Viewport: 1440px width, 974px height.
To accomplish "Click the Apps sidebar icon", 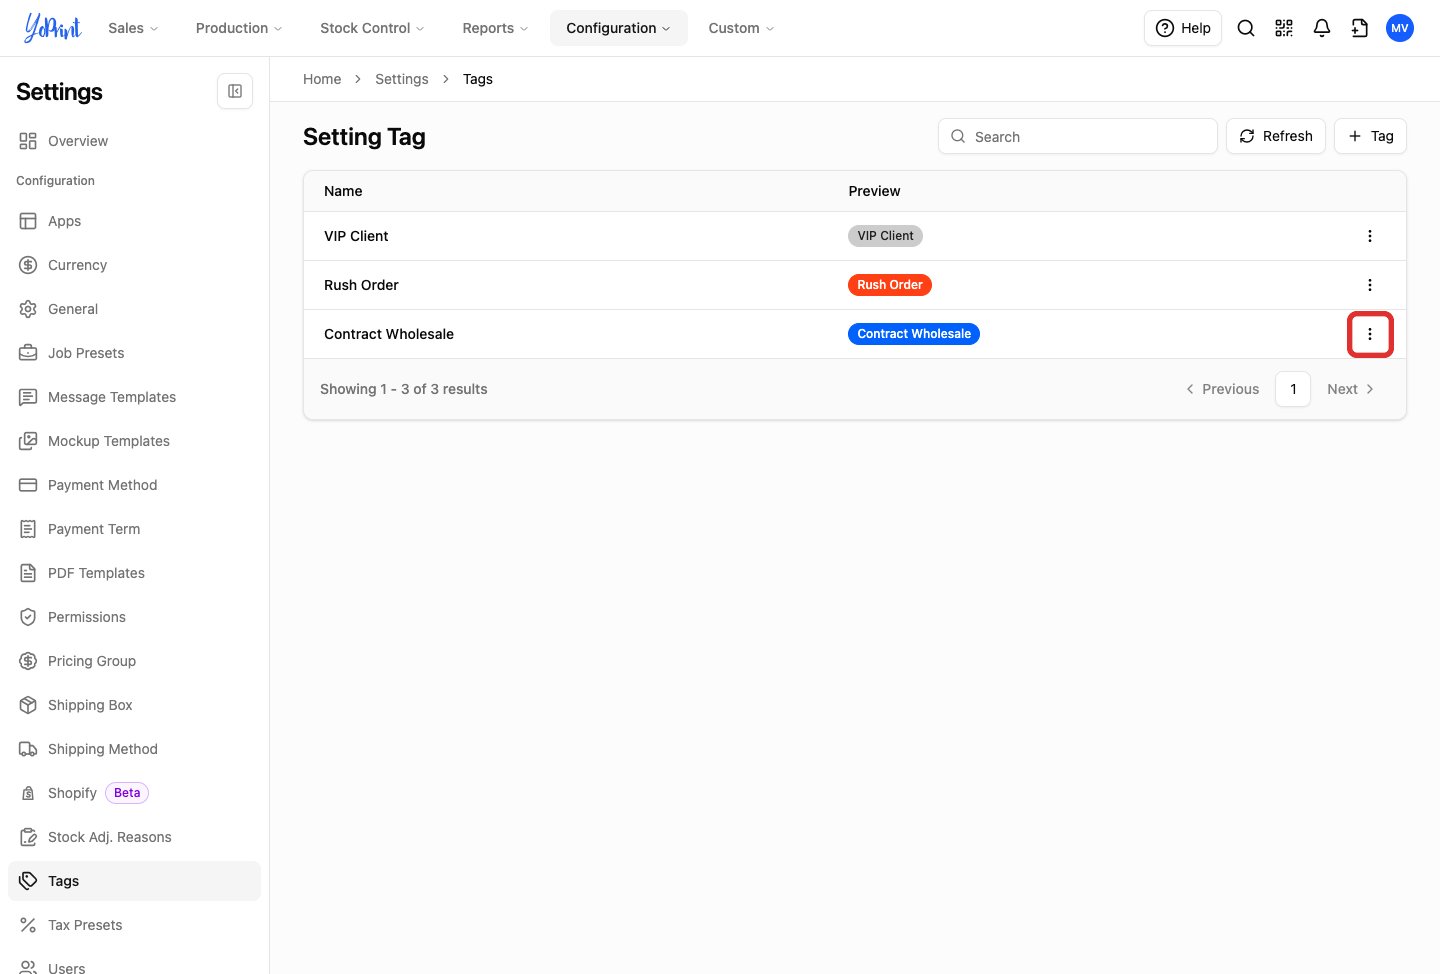I will (x=28, y=221).
